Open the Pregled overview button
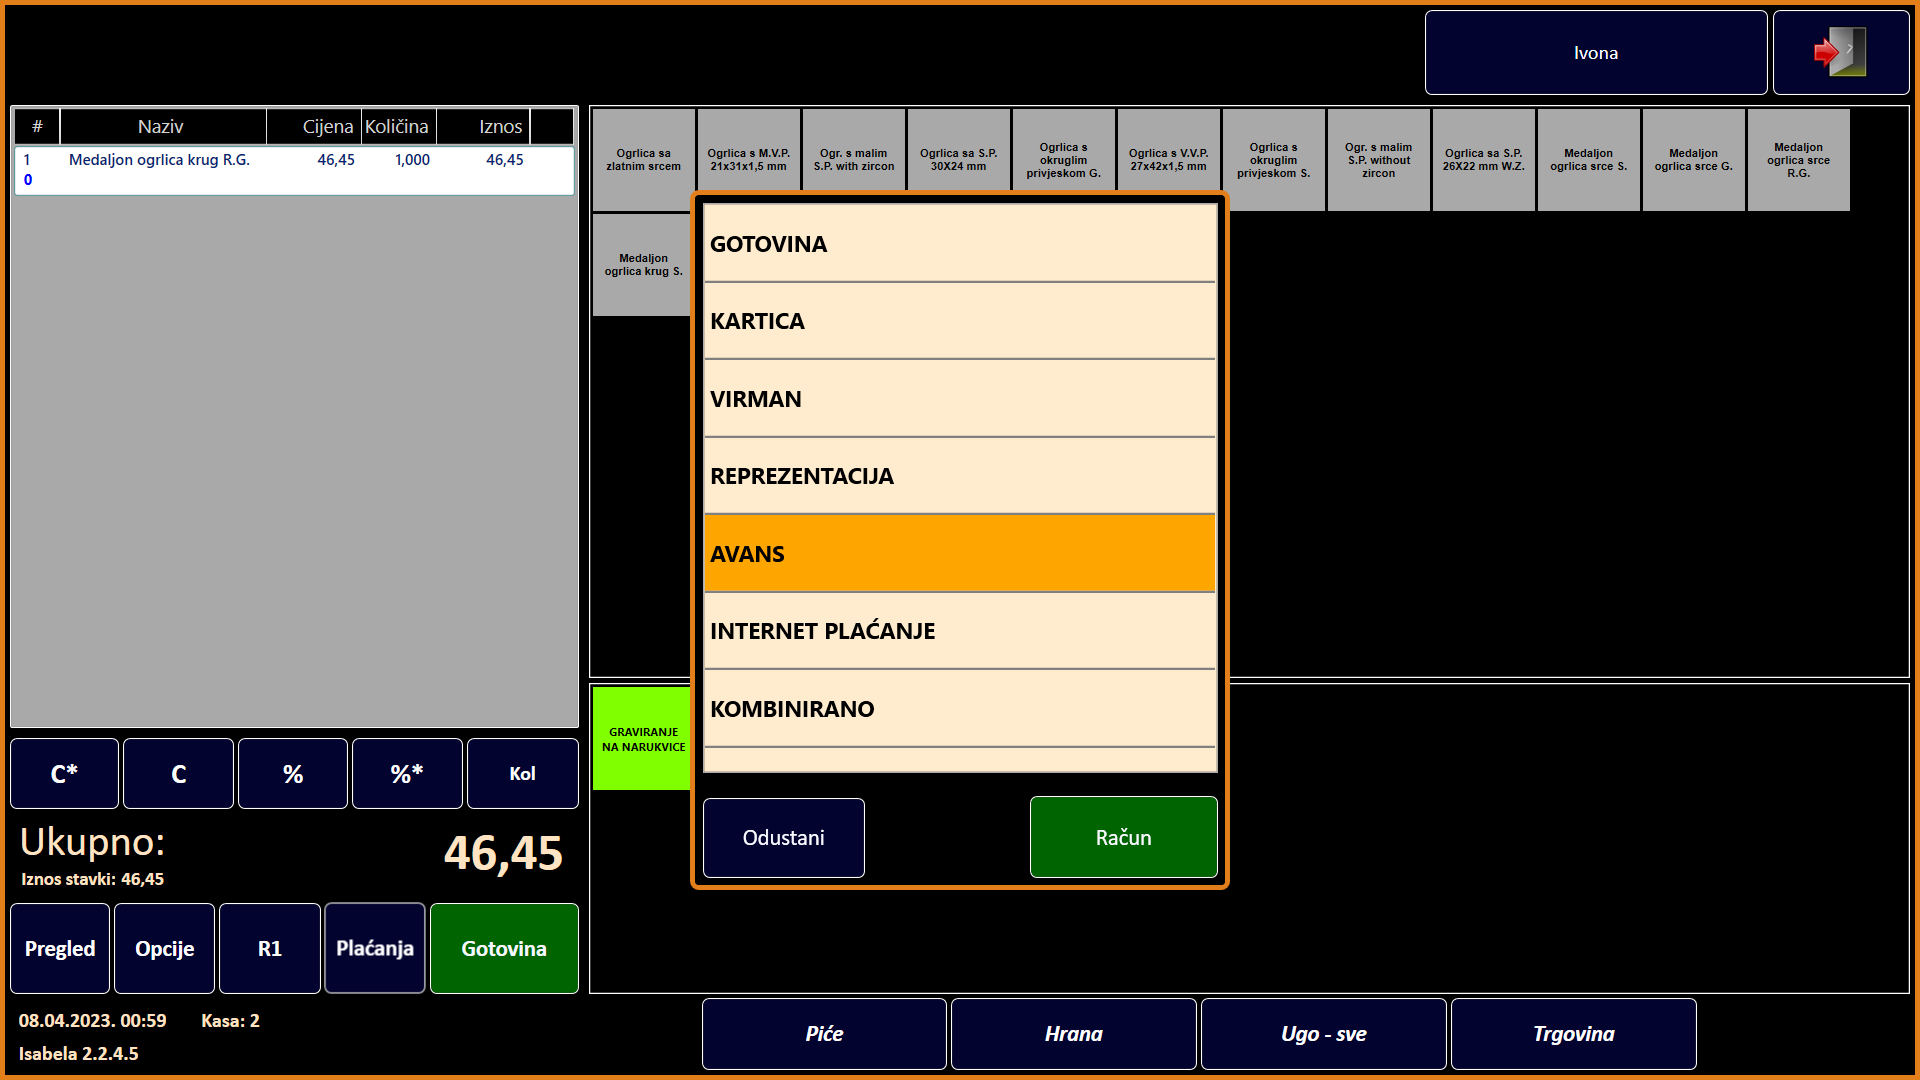1920x1080 pixels. [60, 949]
